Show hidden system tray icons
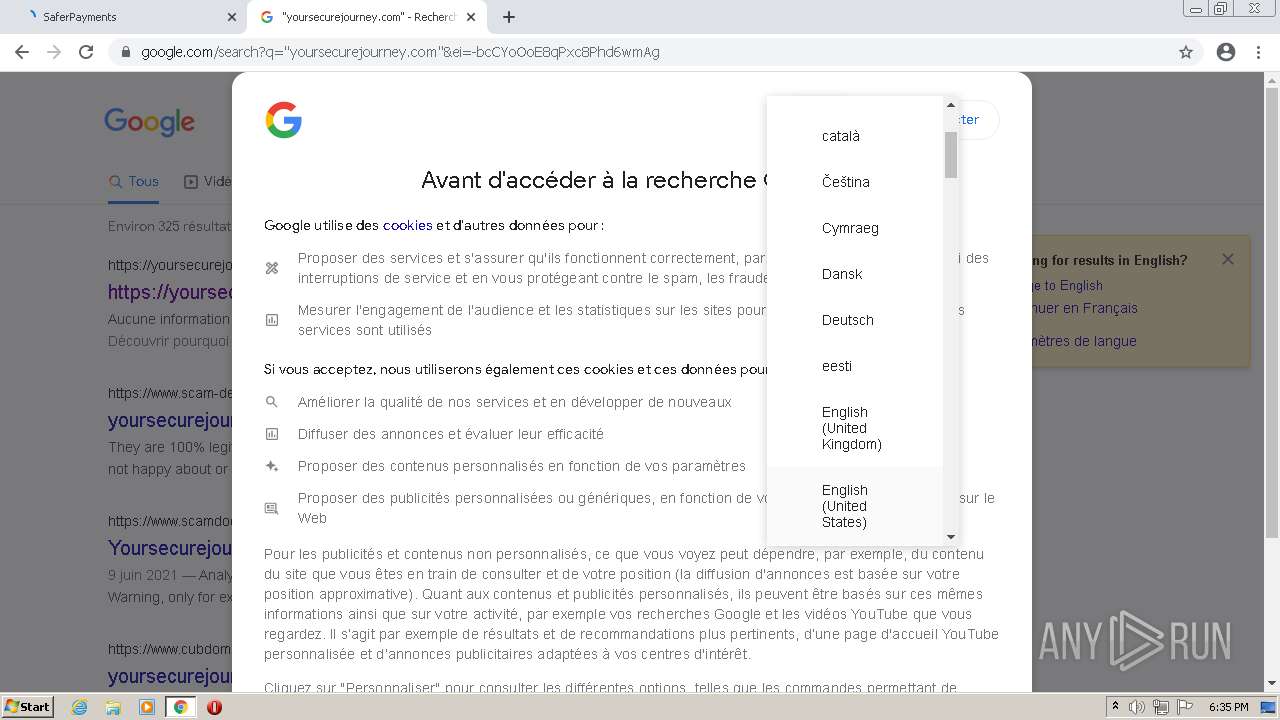1280x720 pixels. tap(1116, 707)
